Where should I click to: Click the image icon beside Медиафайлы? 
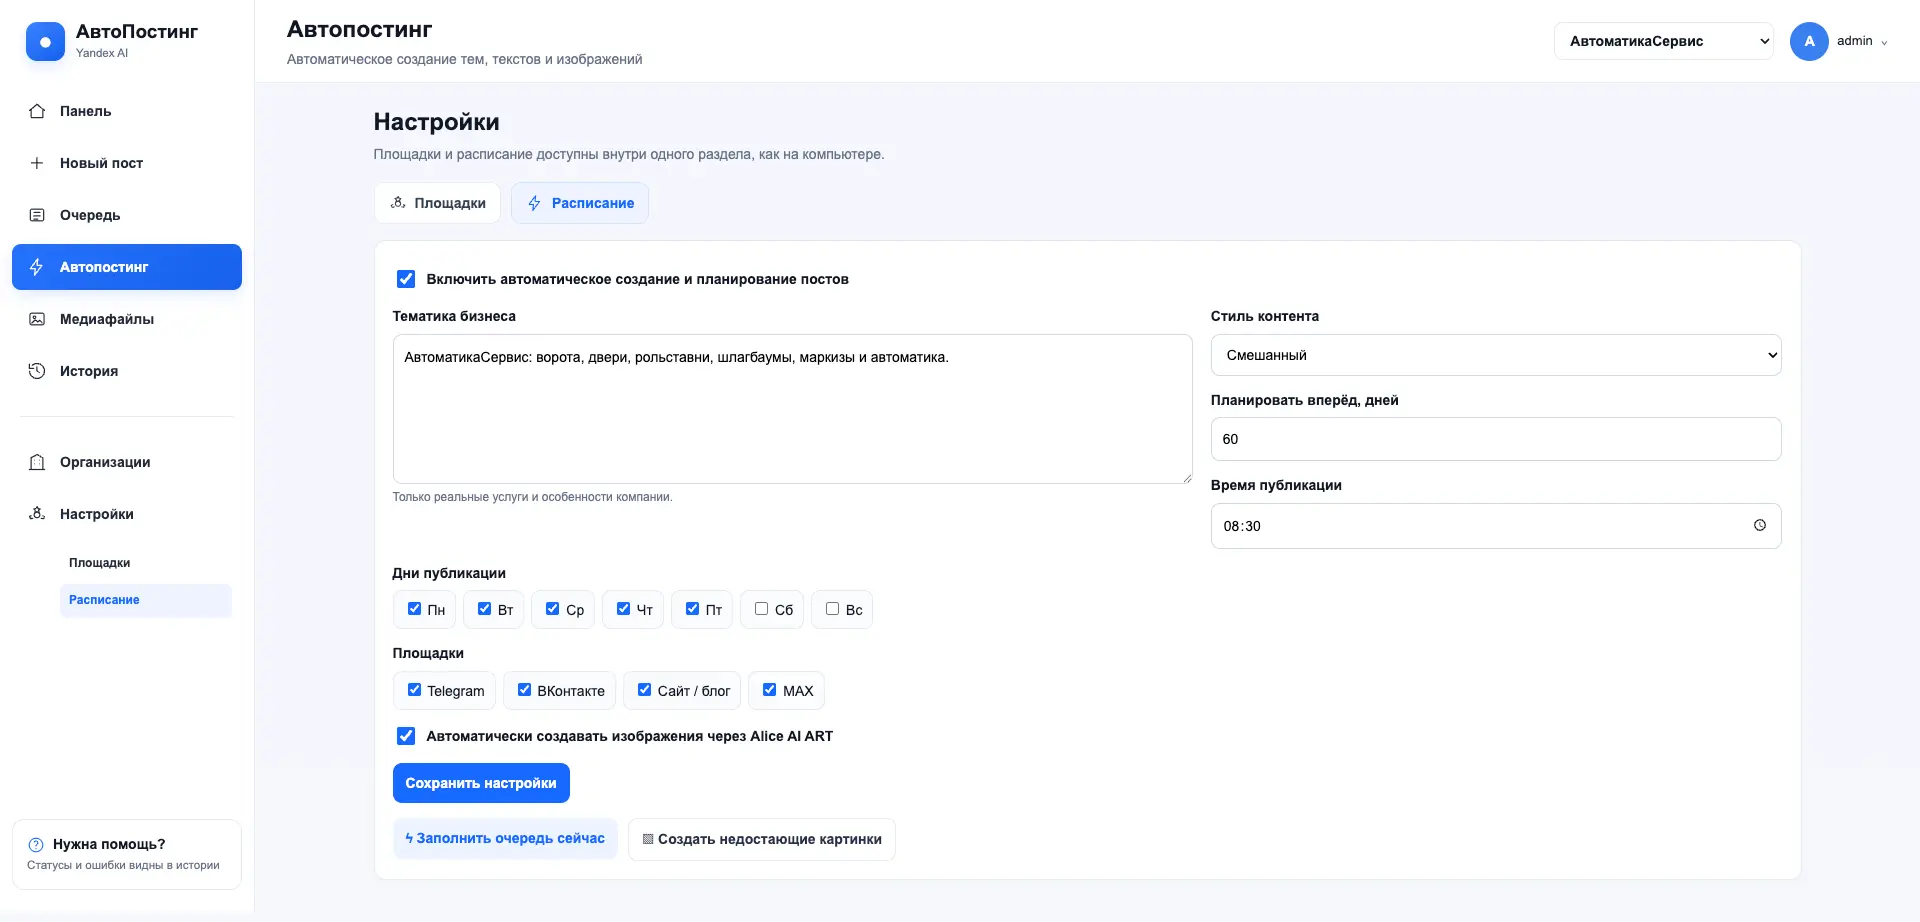click(37, 319)
